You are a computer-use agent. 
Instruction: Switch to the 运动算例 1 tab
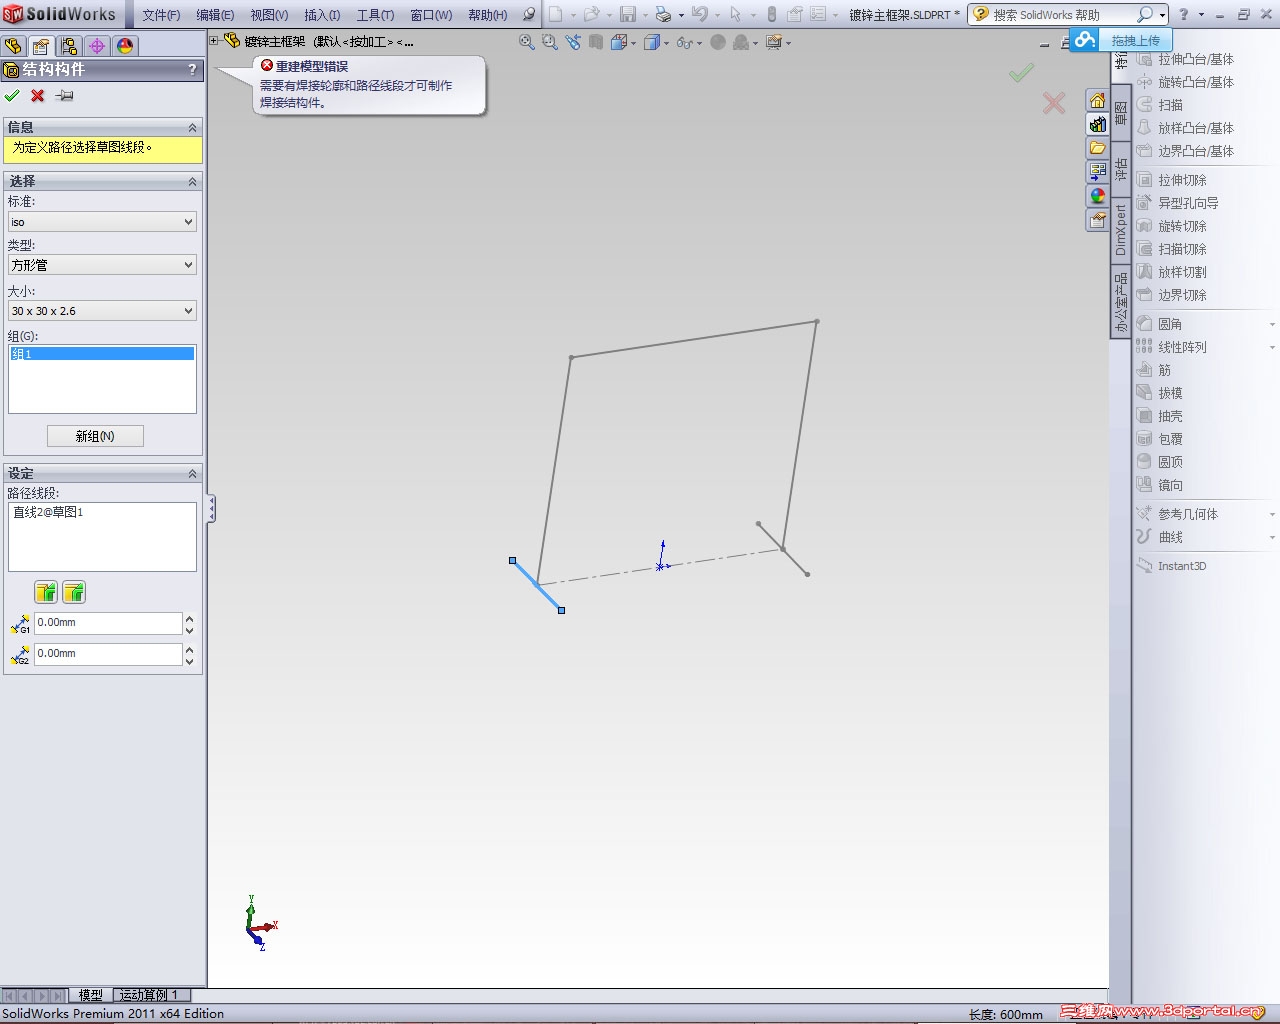(x=149, y=995)
